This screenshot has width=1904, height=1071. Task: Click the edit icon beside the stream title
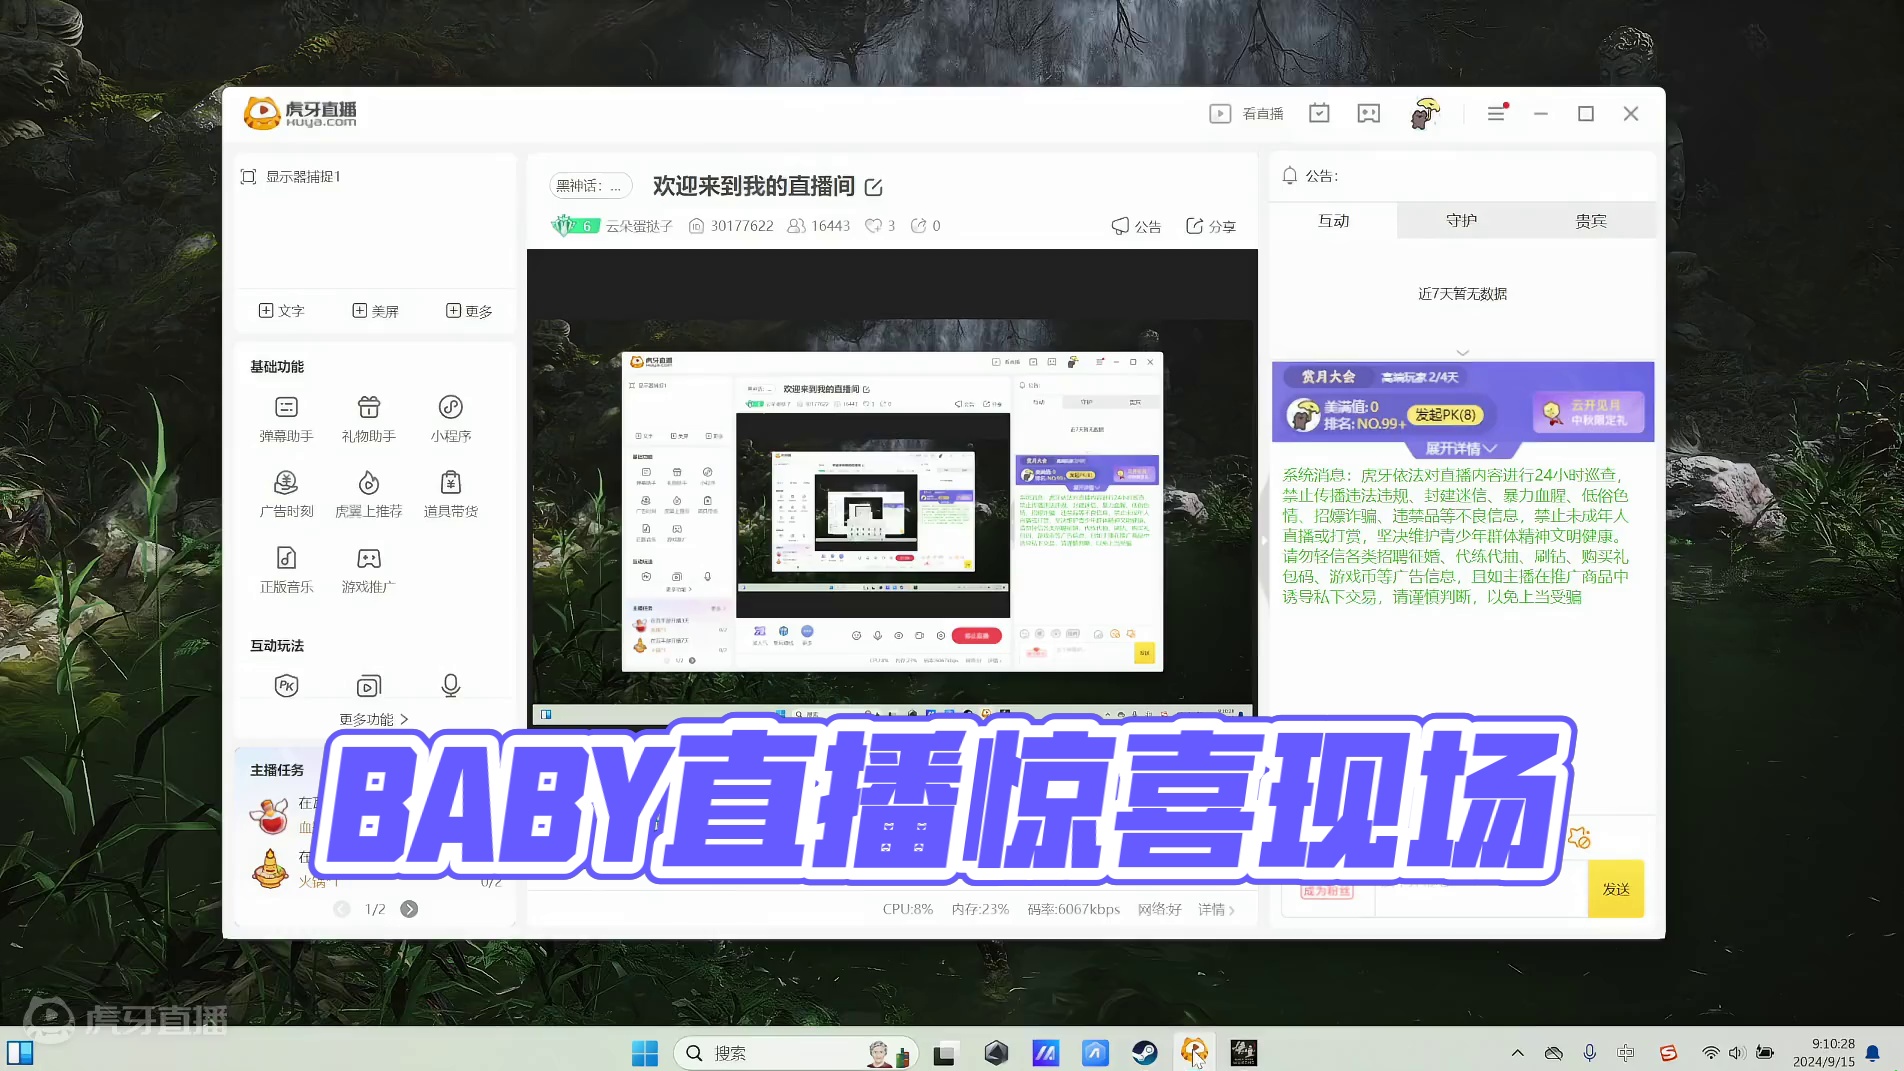[873, 187]
